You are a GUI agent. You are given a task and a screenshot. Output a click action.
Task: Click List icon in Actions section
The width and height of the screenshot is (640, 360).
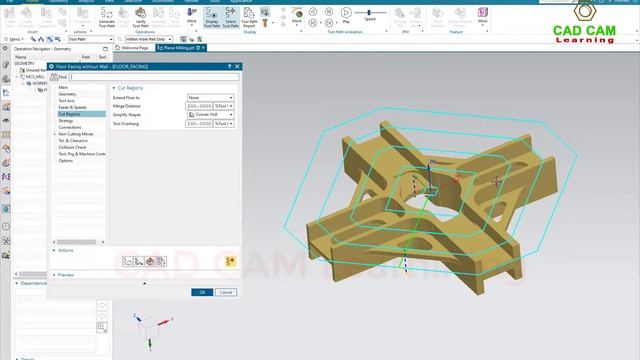coord(161,261)
